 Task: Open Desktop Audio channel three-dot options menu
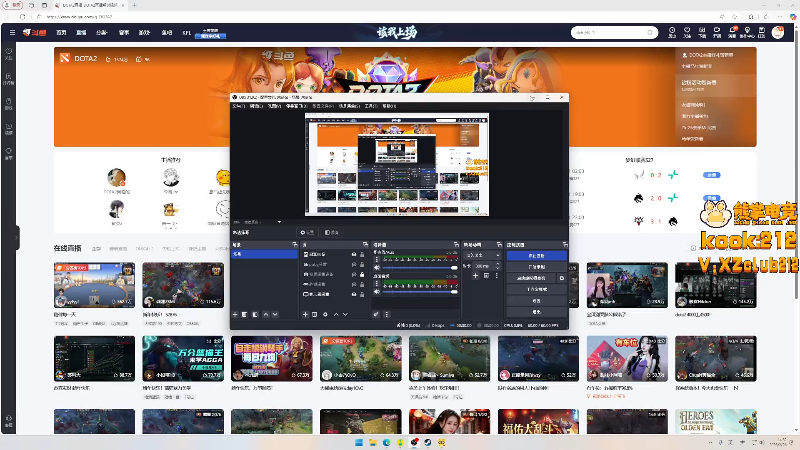tap(377, 284)
